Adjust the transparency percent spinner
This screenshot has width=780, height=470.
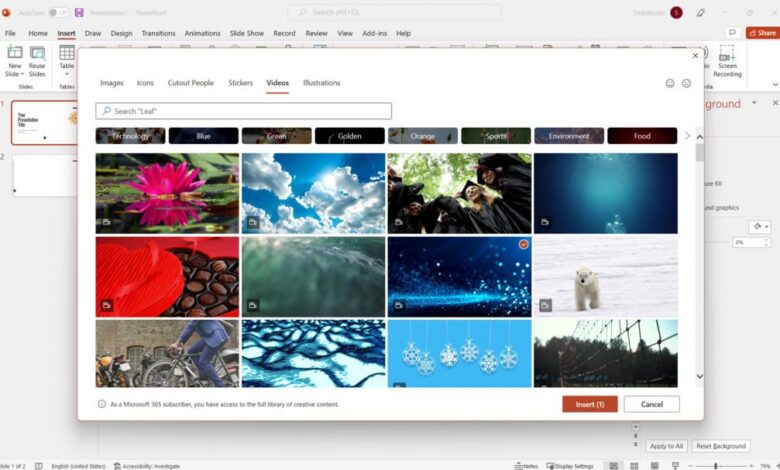(766, 242)
